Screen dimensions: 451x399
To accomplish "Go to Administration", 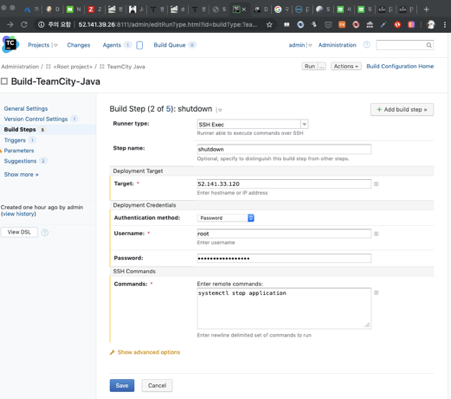I will point(337,45).
